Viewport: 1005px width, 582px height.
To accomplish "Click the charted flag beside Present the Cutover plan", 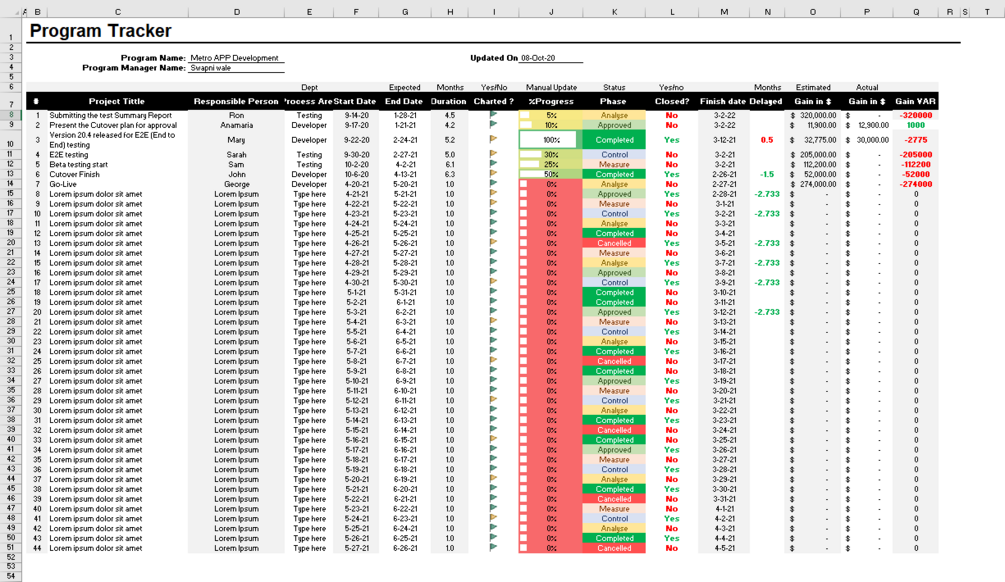I will pyautogui.click(x=491, y=125).
